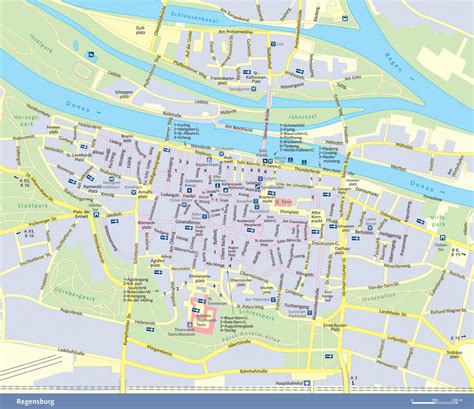Click the Ostenallee label

tap(379, 296)
